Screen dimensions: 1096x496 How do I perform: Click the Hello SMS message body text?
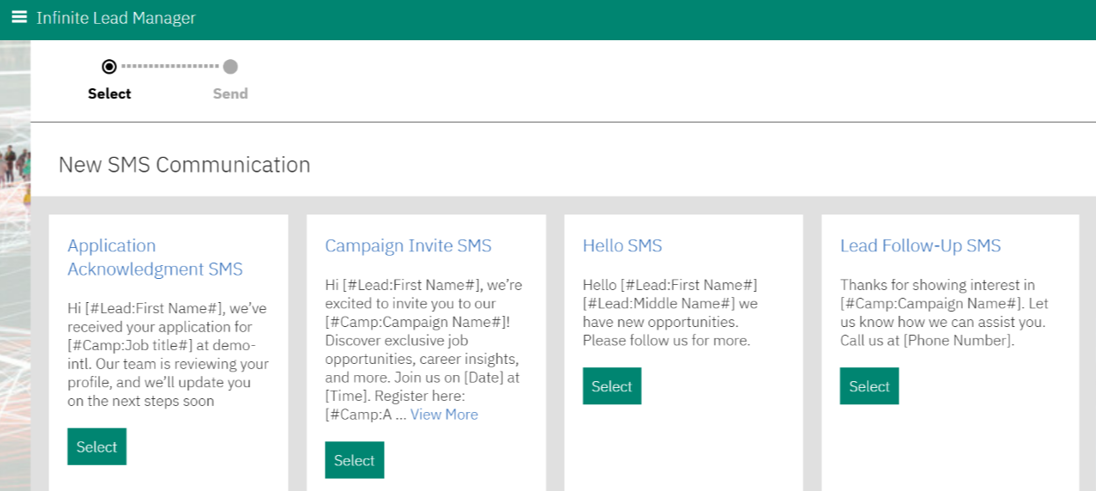671,313
